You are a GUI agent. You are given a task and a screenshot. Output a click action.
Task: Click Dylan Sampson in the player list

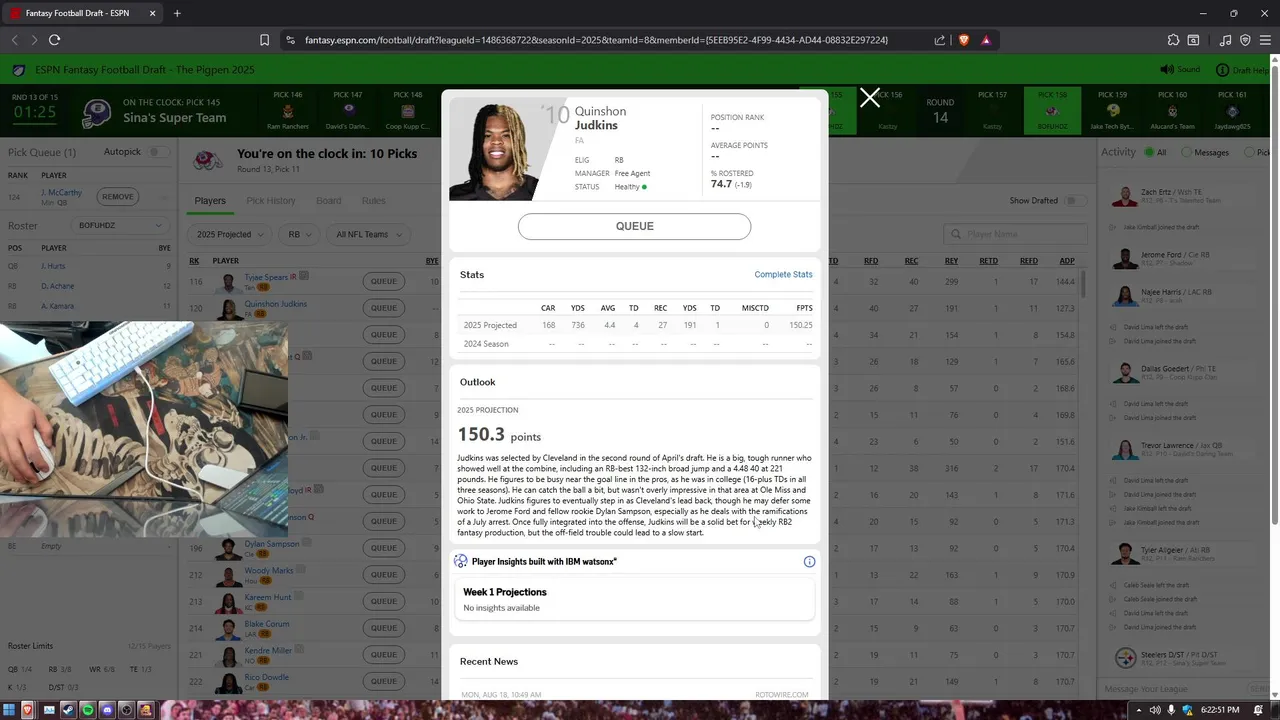(272, 544)
